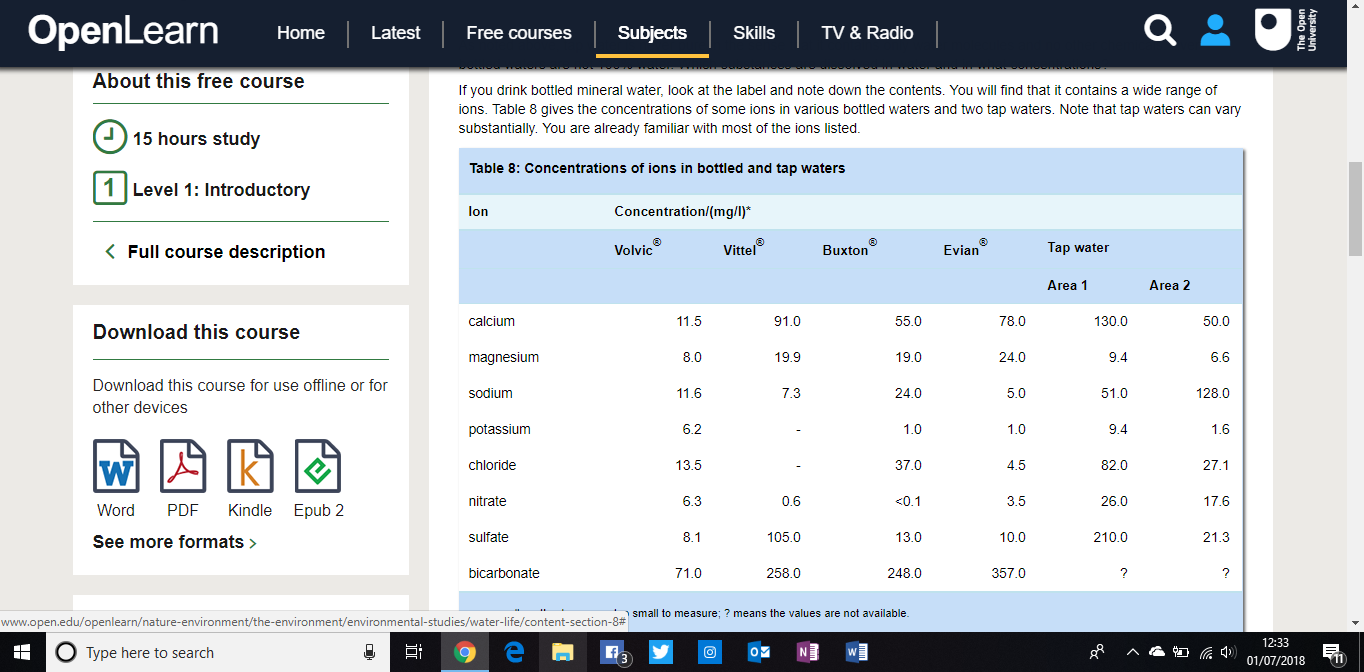Select the Evian column header
1364x672 pixels.
[966, 248]
